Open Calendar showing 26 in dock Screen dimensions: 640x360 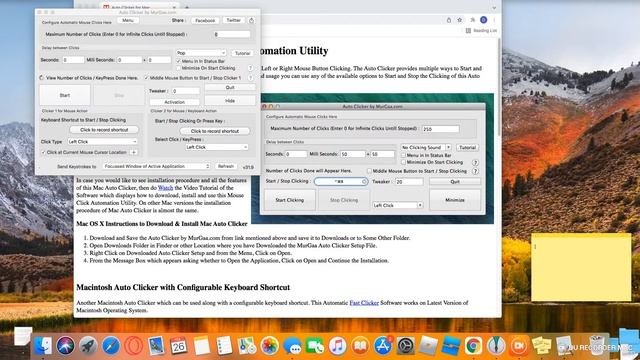pyautogui.click(x=178, y=346)
